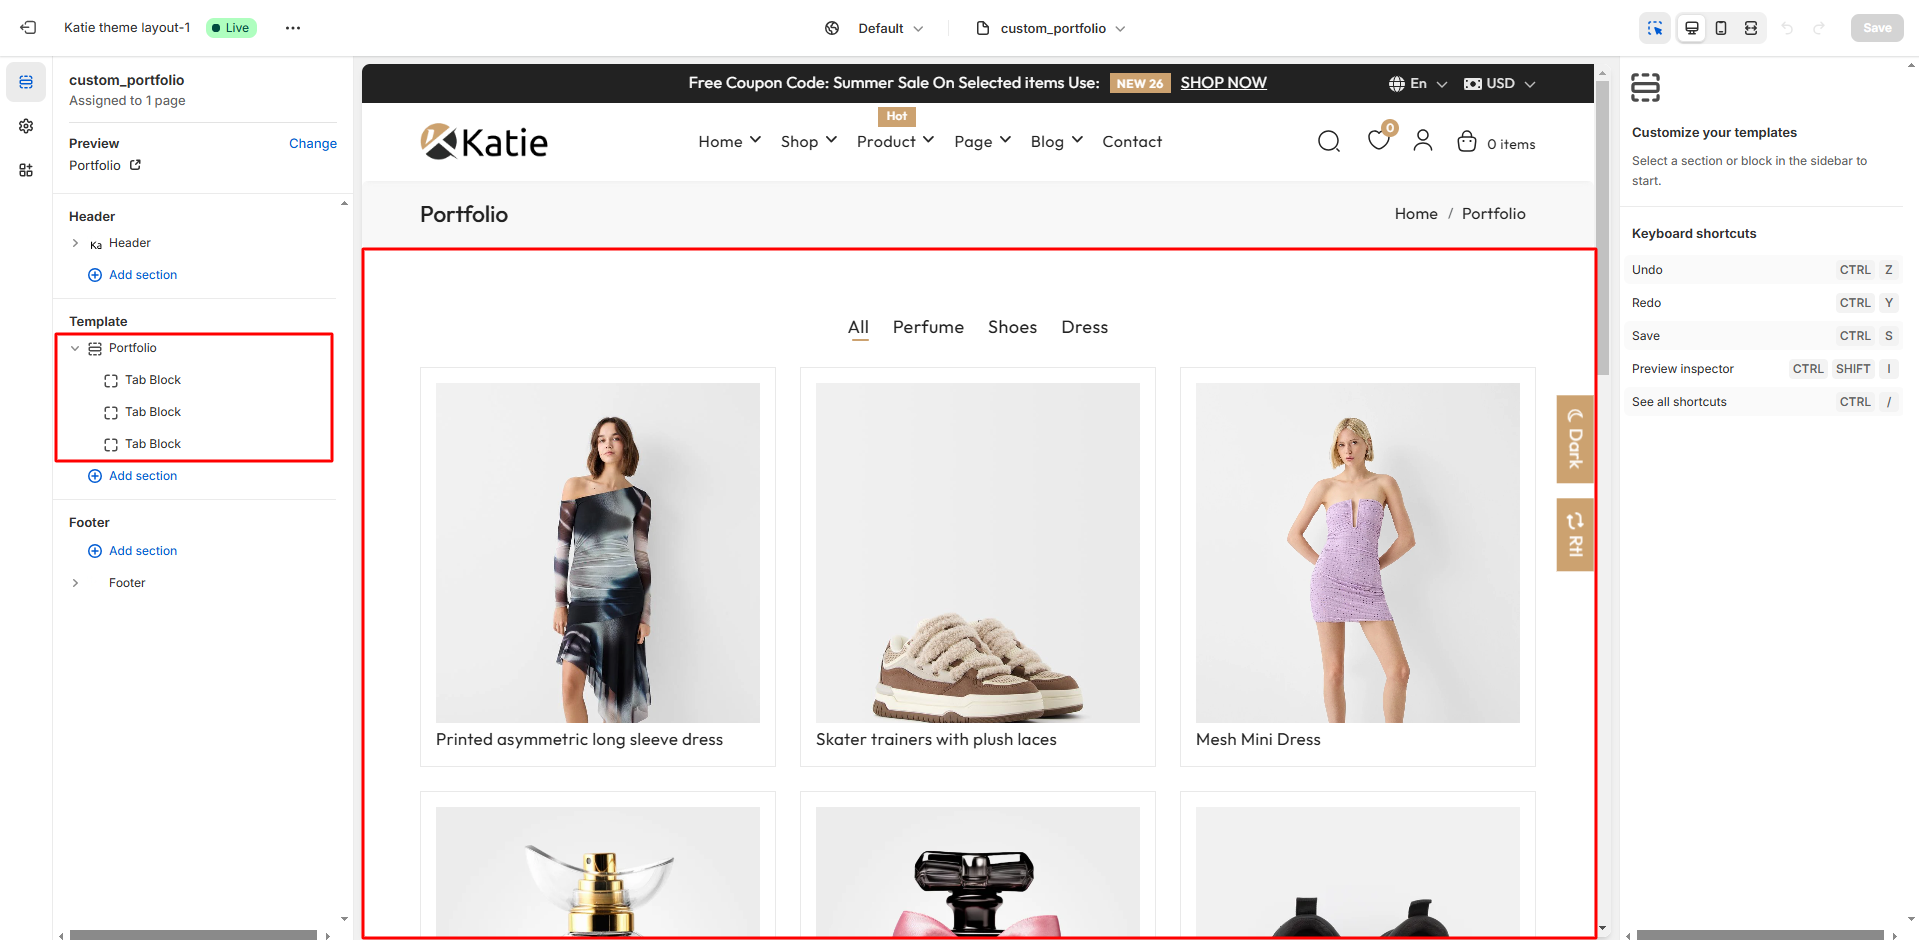Click the Mesh Mini Dress product image
1919x940 pixels.
point(1357,552)
